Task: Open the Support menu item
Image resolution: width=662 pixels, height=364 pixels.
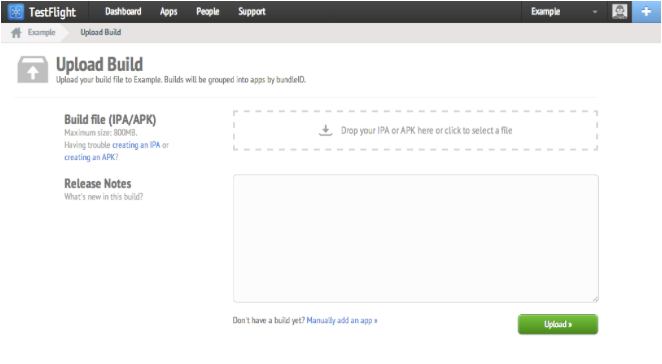Action: click(252, 11)
